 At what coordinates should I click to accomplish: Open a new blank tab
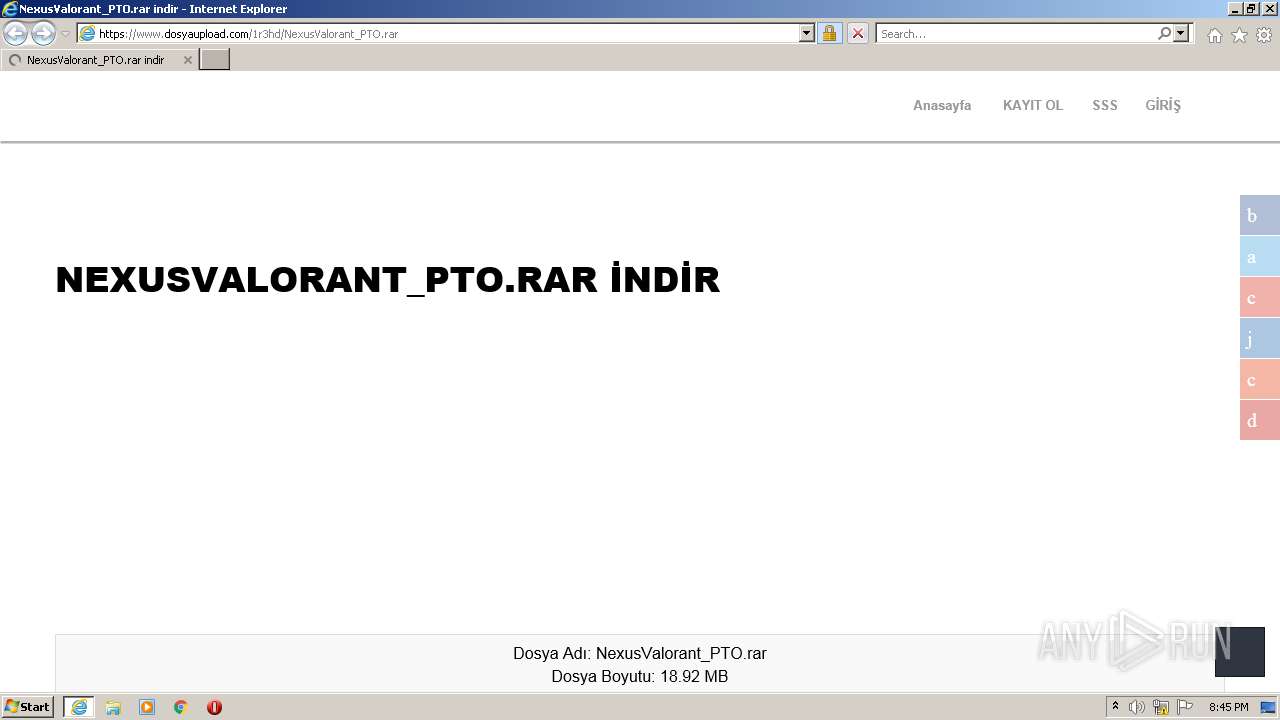(x=214, y=60)
